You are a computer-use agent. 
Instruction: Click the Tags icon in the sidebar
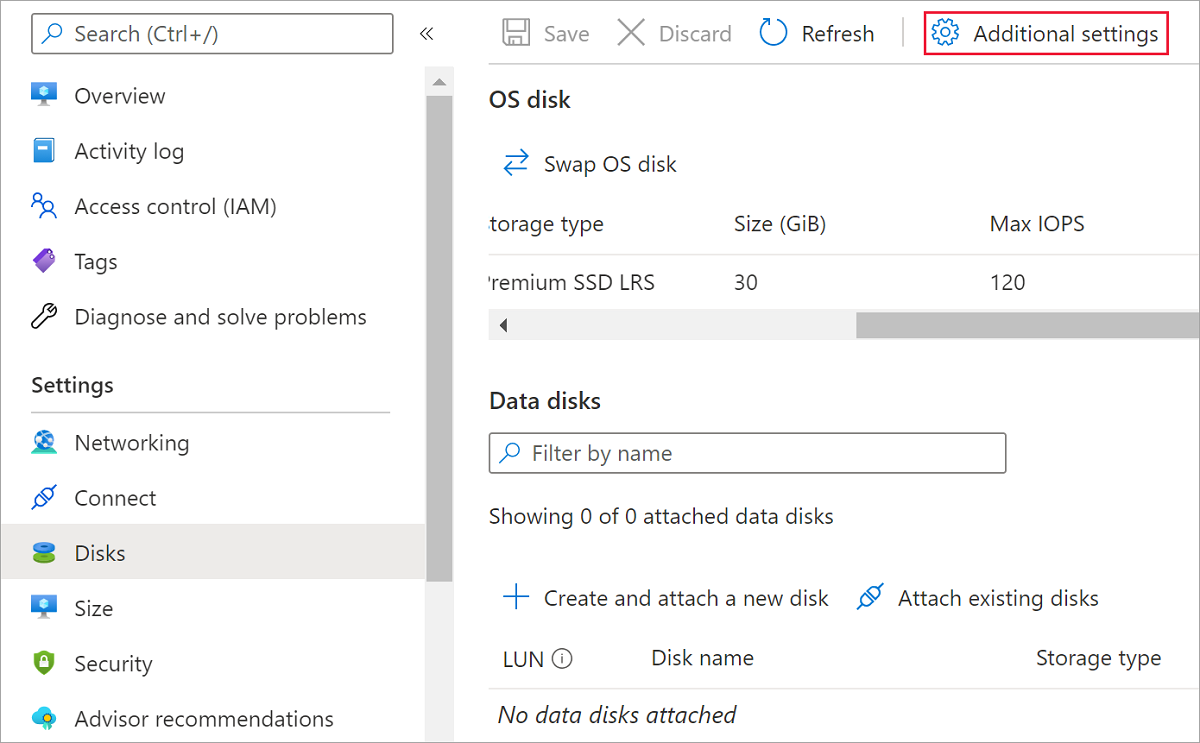pos(44,261)
